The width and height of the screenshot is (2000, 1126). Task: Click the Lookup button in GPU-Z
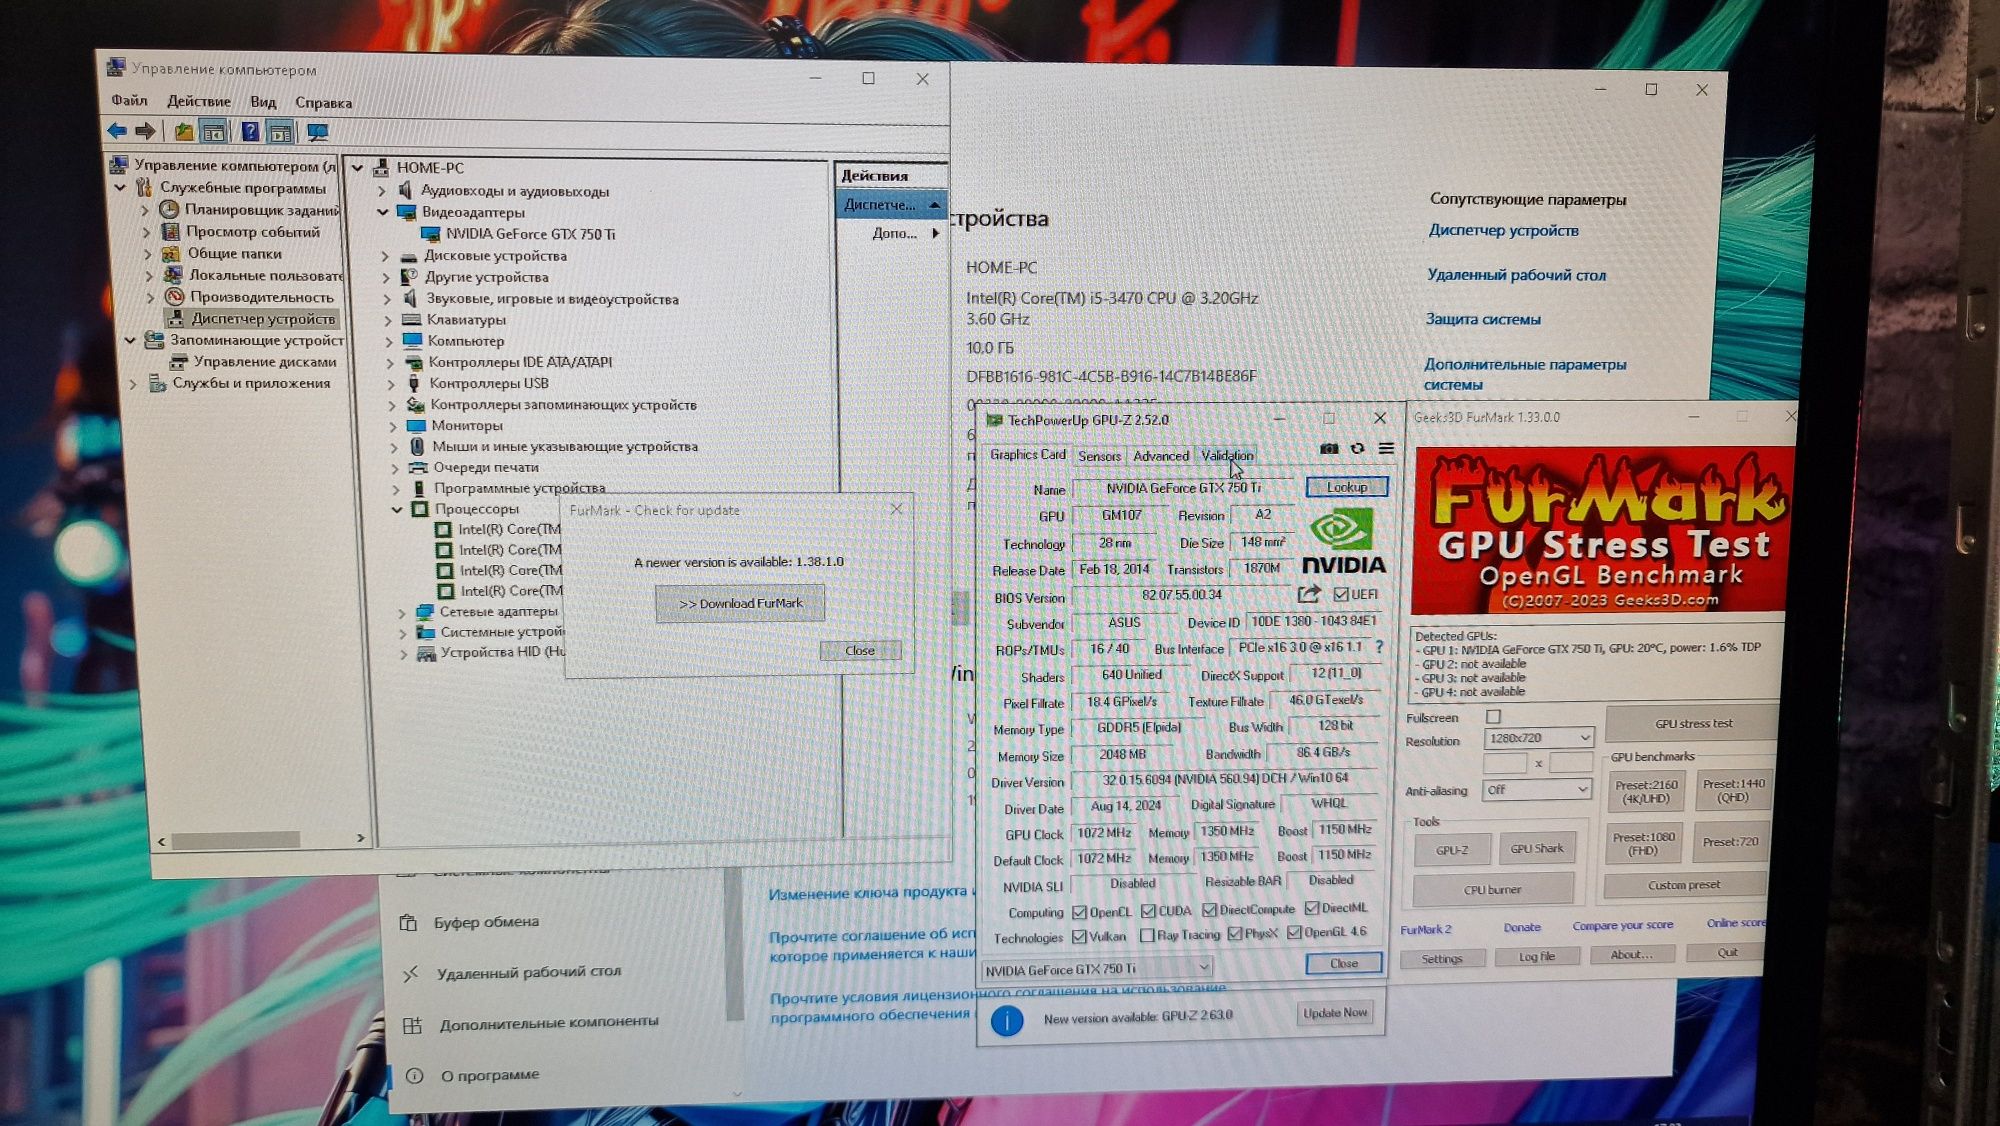point(1346,487)
